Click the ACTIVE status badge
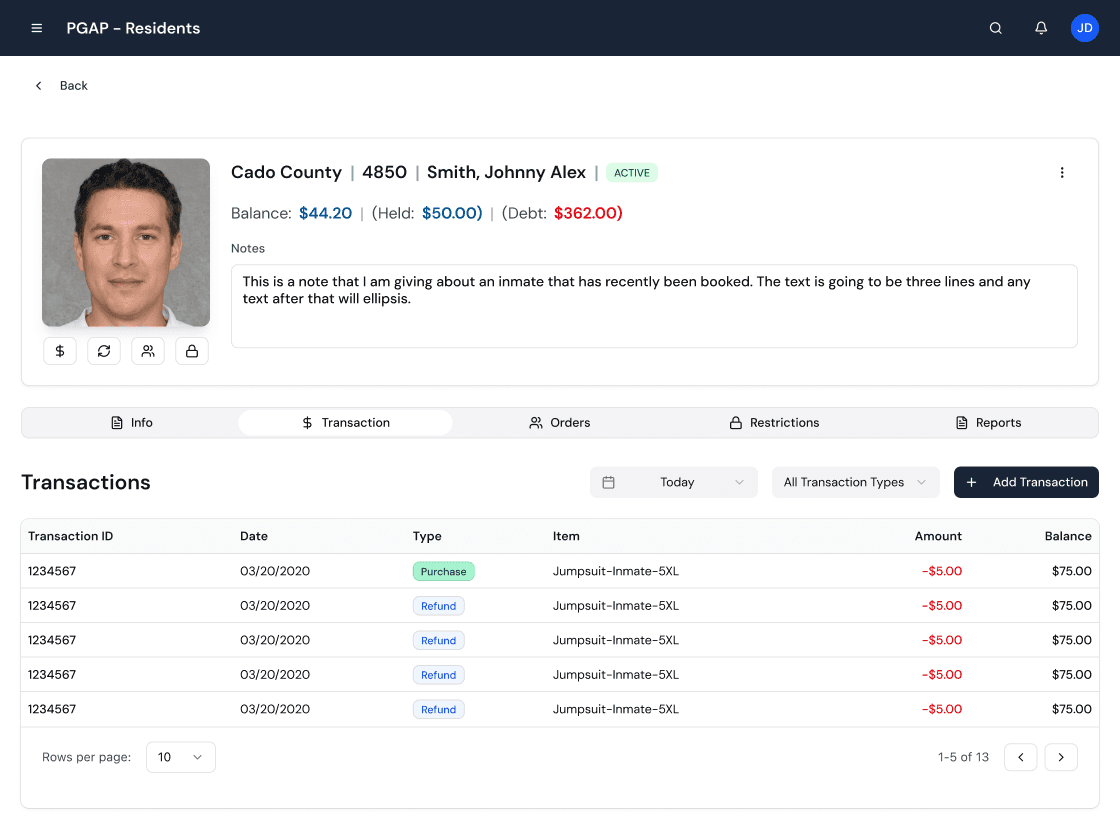The height and width of the screenshot is (829, 1120). (x=631, y=173)
